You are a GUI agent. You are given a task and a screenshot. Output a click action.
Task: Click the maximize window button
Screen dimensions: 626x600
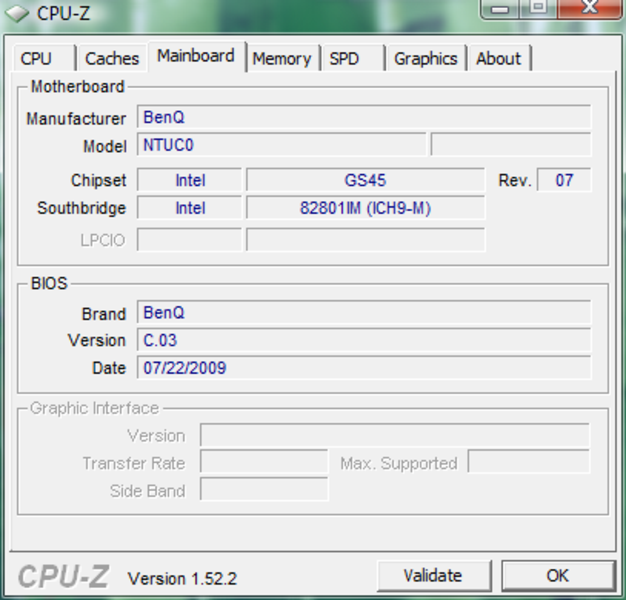tap(538, 8)
